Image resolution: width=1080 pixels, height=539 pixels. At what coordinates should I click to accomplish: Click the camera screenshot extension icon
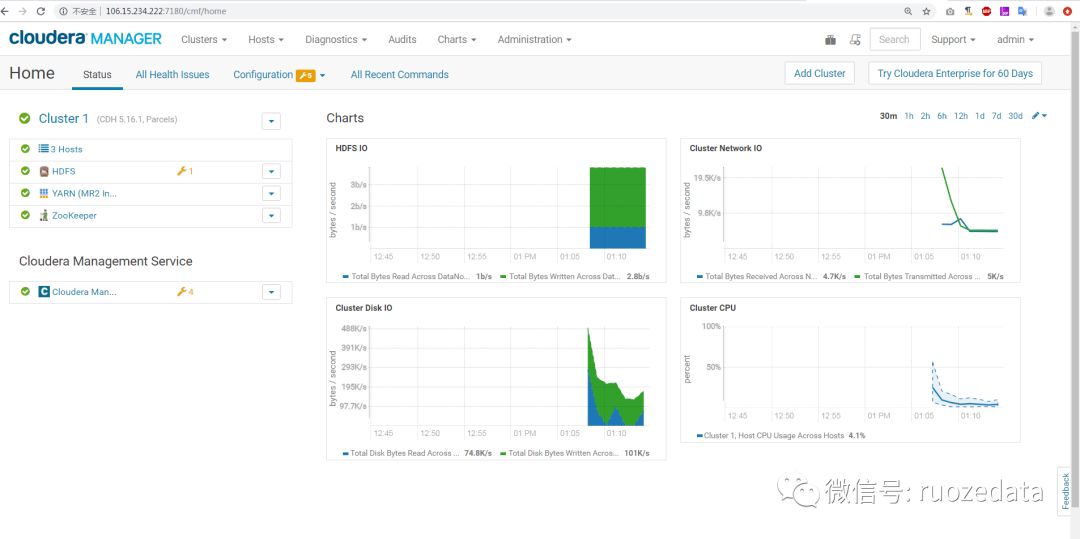click(951, 11)
